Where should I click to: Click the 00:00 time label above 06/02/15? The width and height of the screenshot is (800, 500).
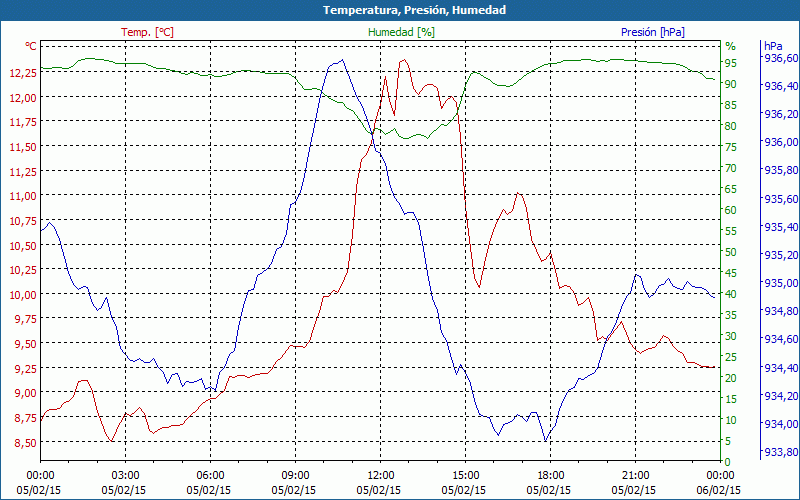tap(720, 476)
